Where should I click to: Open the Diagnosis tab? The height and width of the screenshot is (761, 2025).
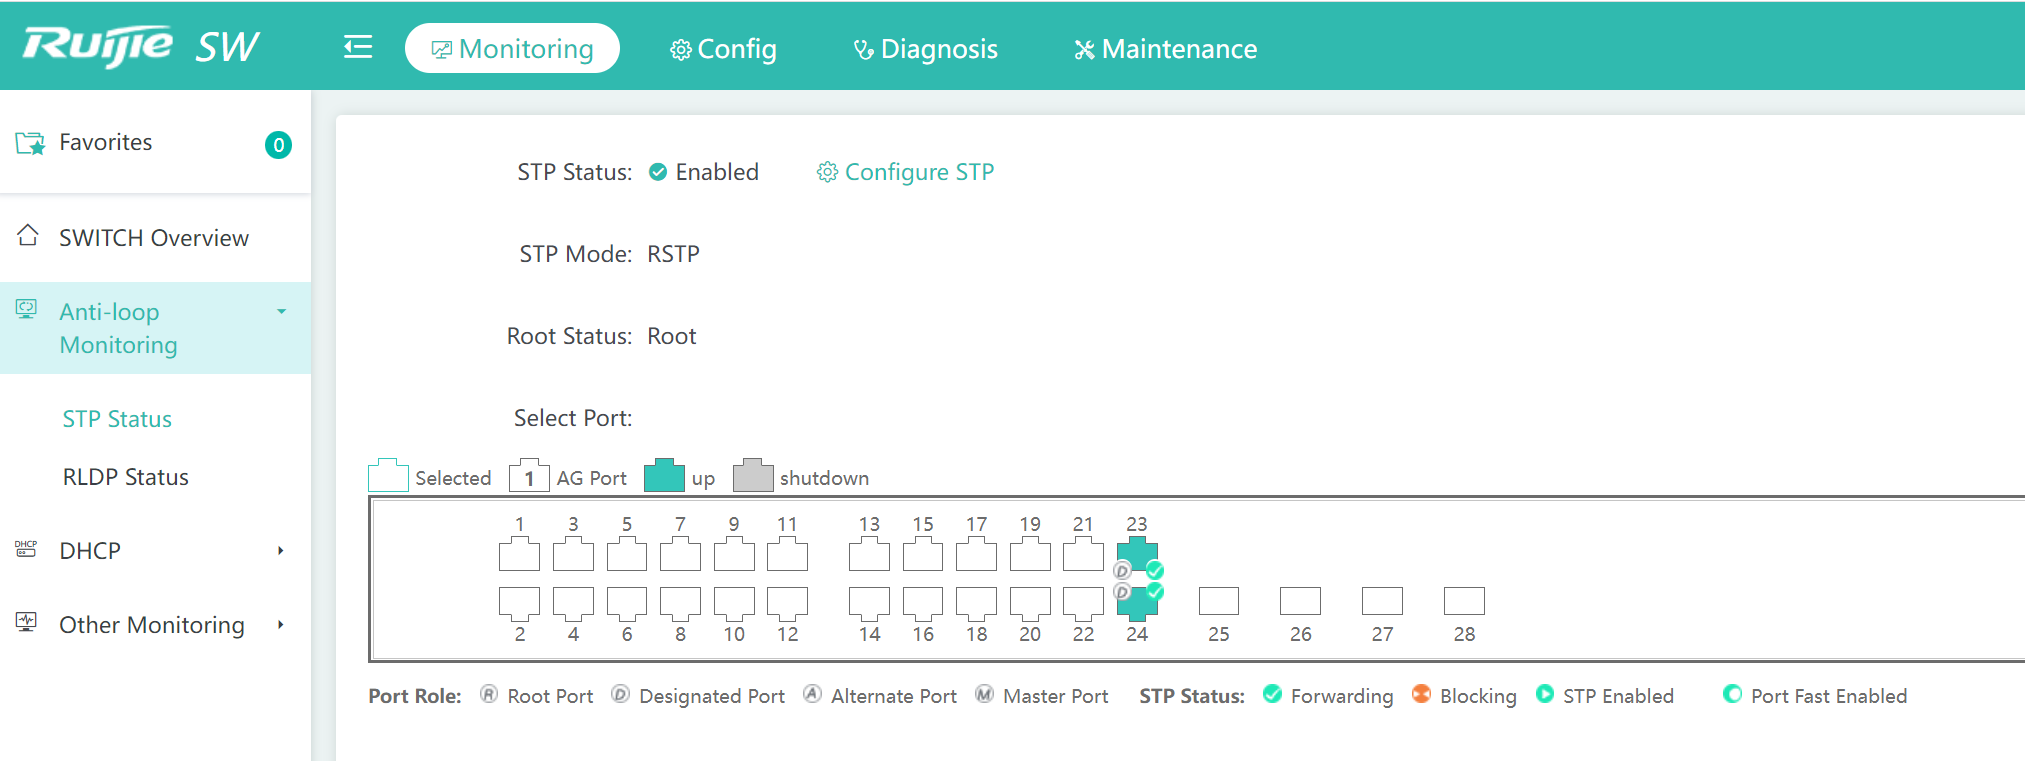925,49
